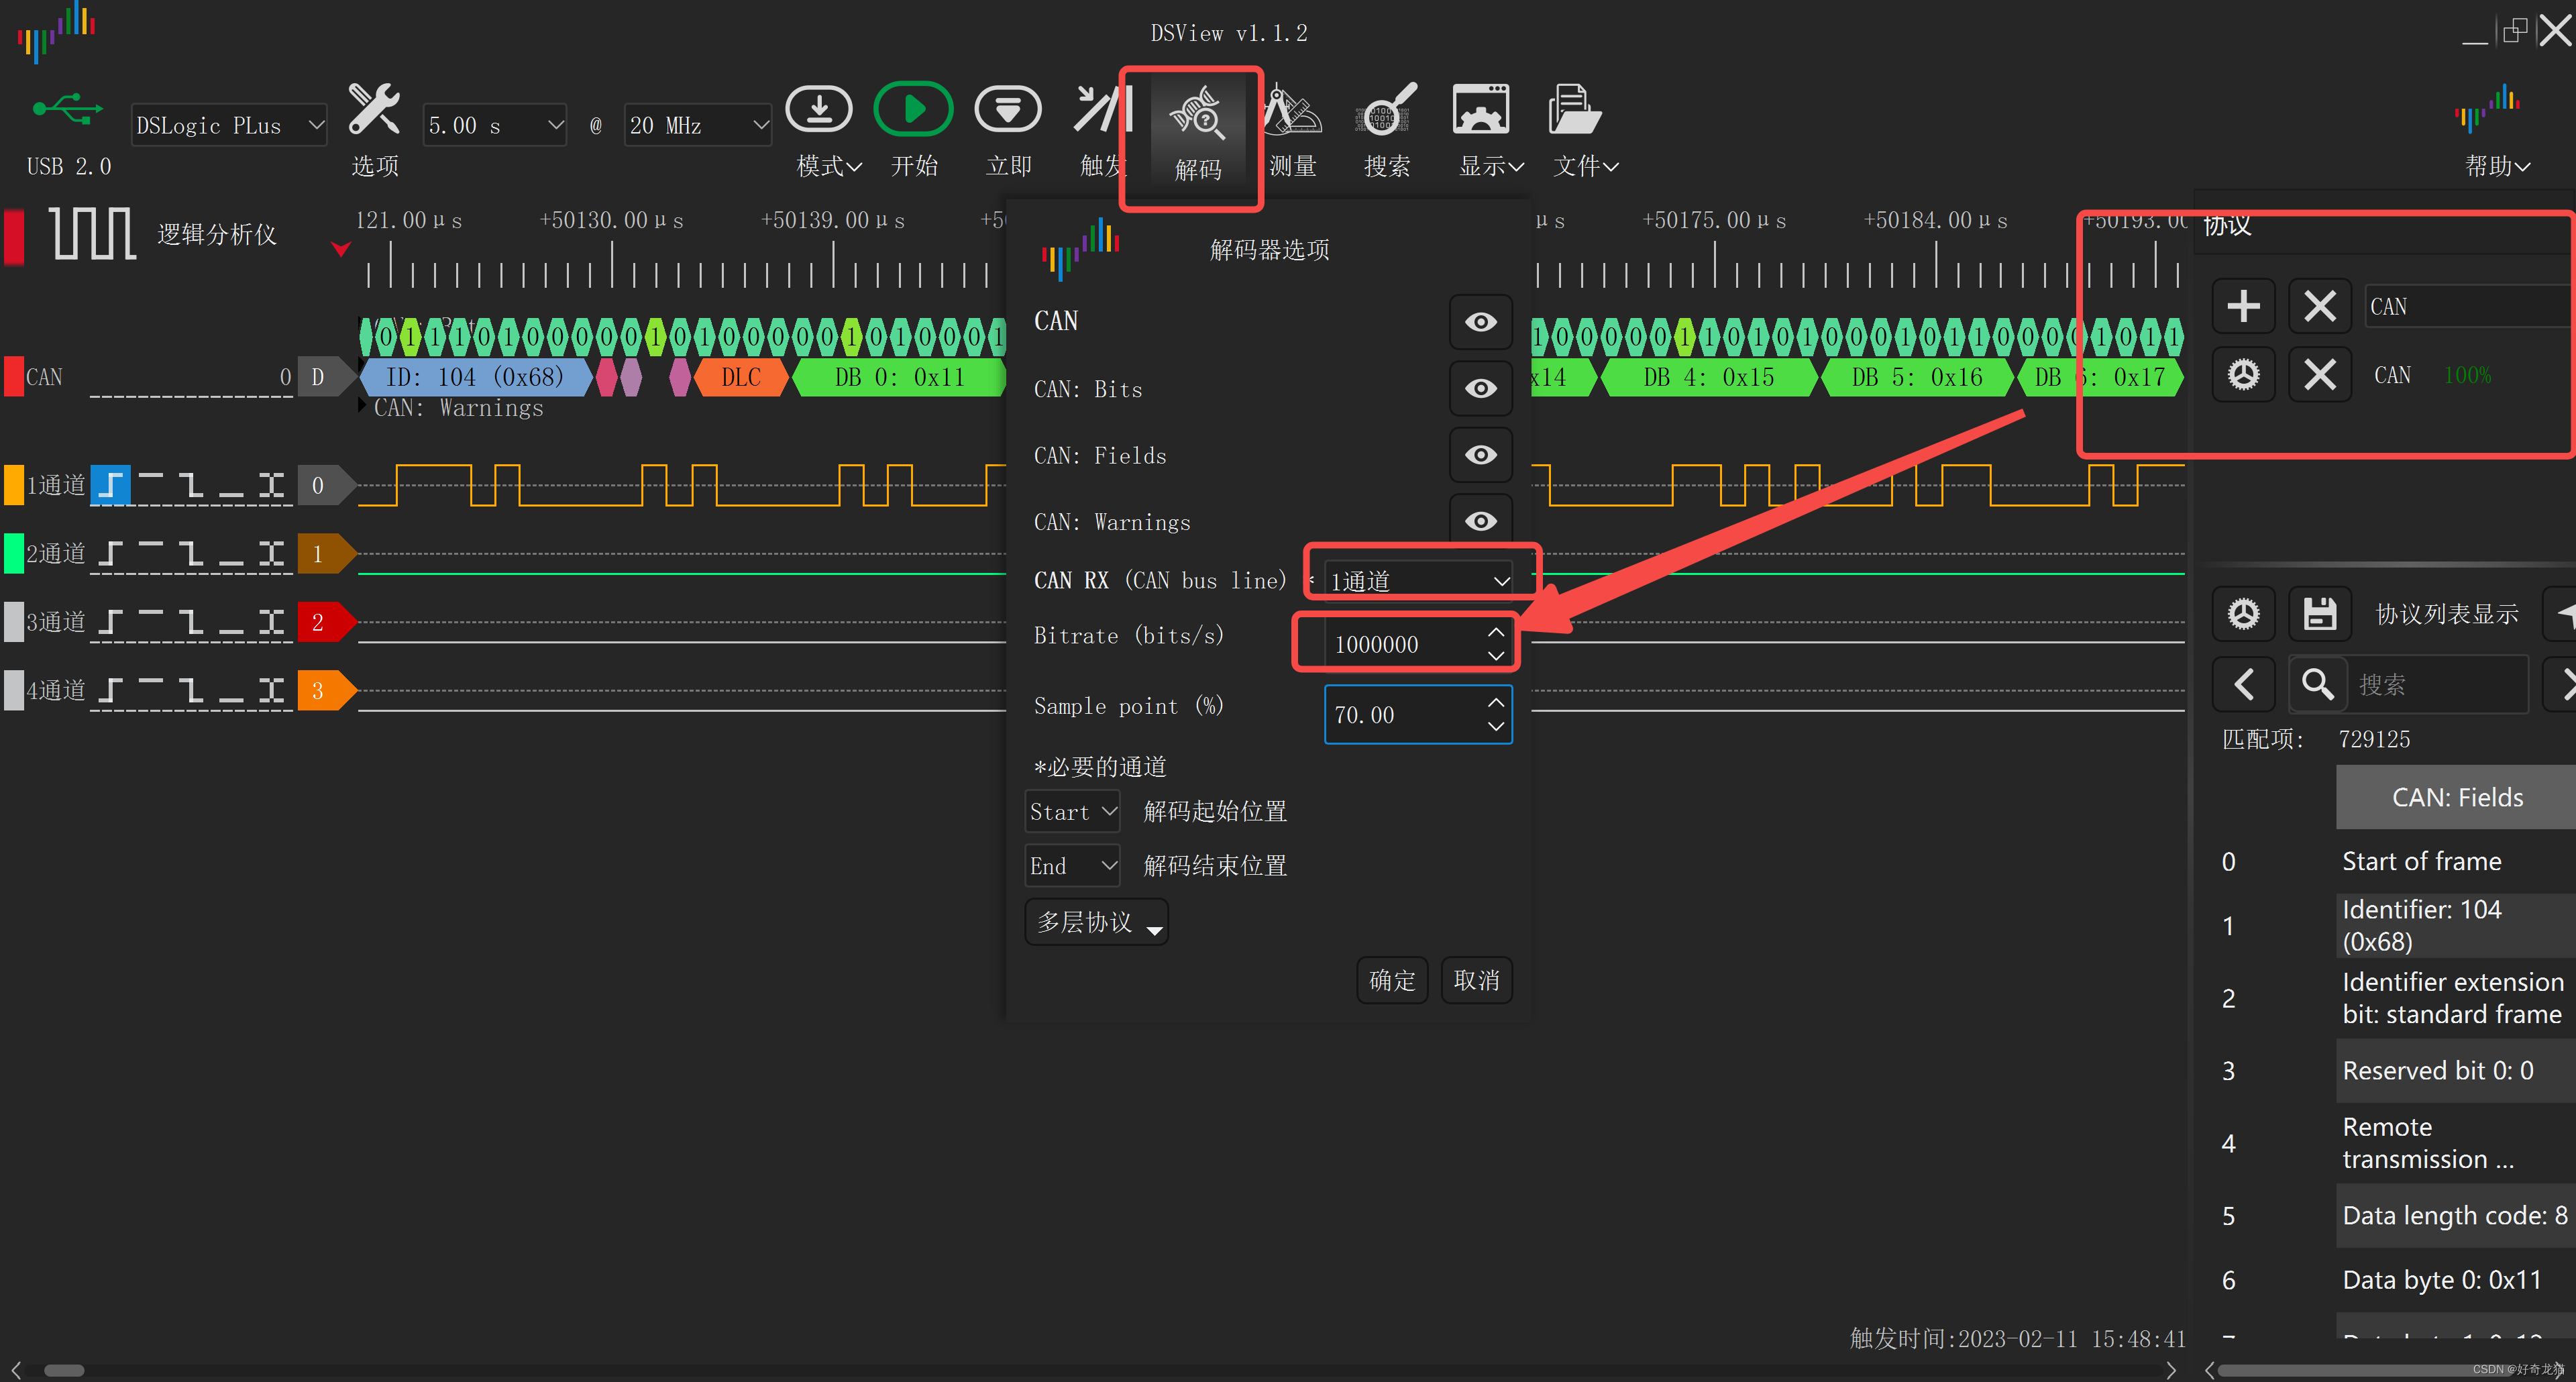Viewport: 2576px width, 1382px height.
Task: Toggle visibility of CAN: Fields
Action: [1480, 455]
